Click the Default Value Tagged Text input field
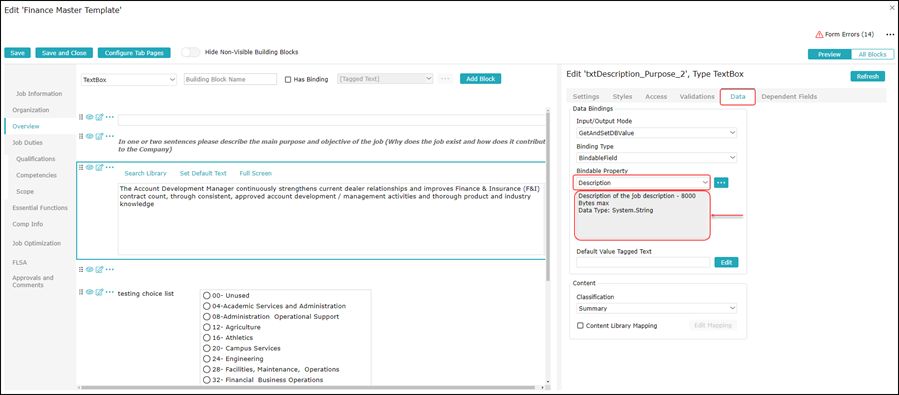899x395 pixels. 643,262
